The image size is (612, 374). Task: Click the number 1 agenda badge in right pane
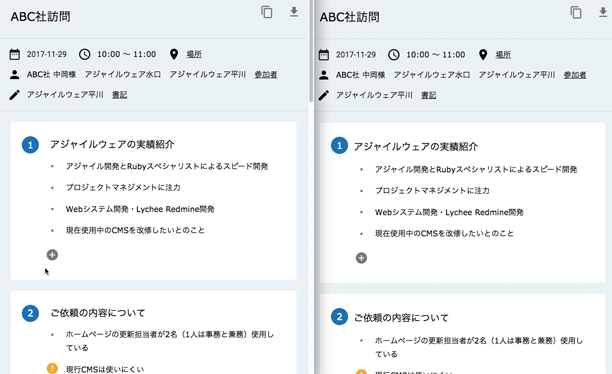[x=339, y=146]
